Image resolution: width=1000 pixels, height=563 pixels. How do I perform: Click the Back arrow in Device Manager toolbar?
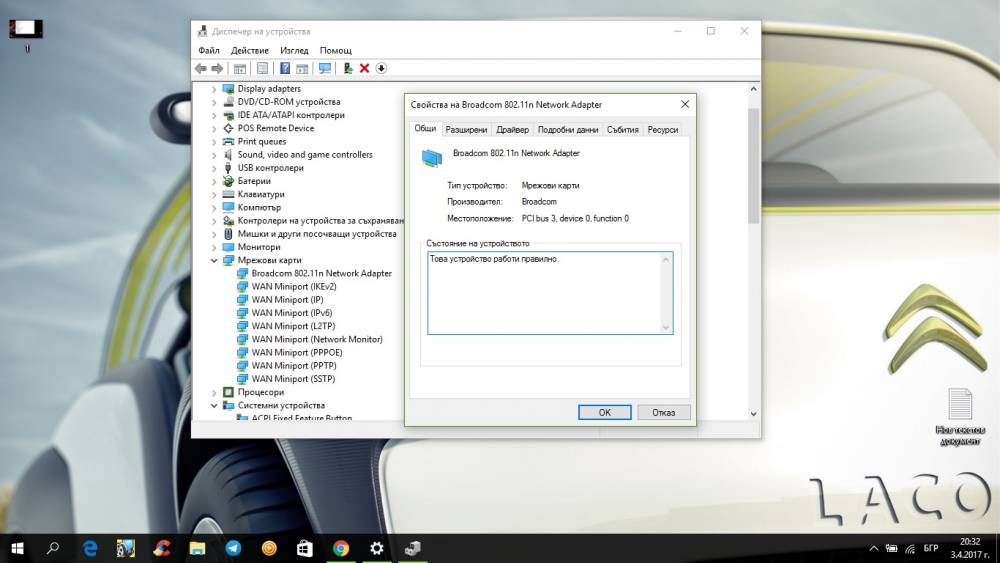coord(200,68)
